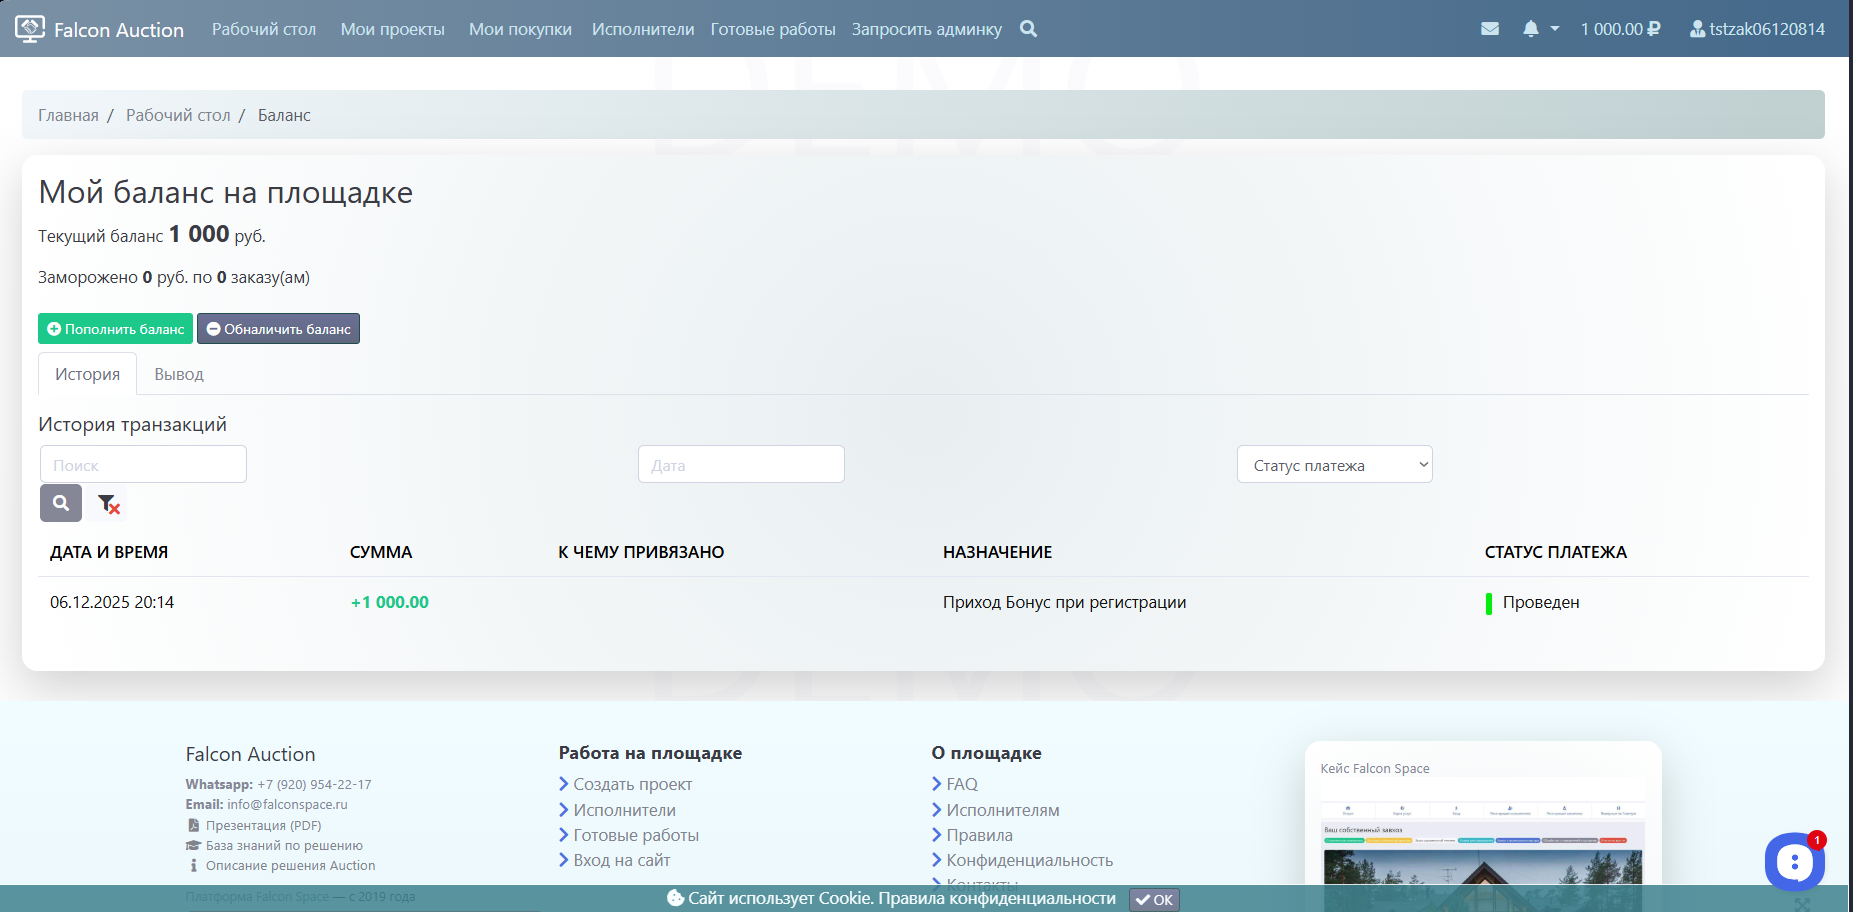Open Мои проекты menu item
Screen dimensions: 1853x912
pyautogui.click(x=392, y=29)
